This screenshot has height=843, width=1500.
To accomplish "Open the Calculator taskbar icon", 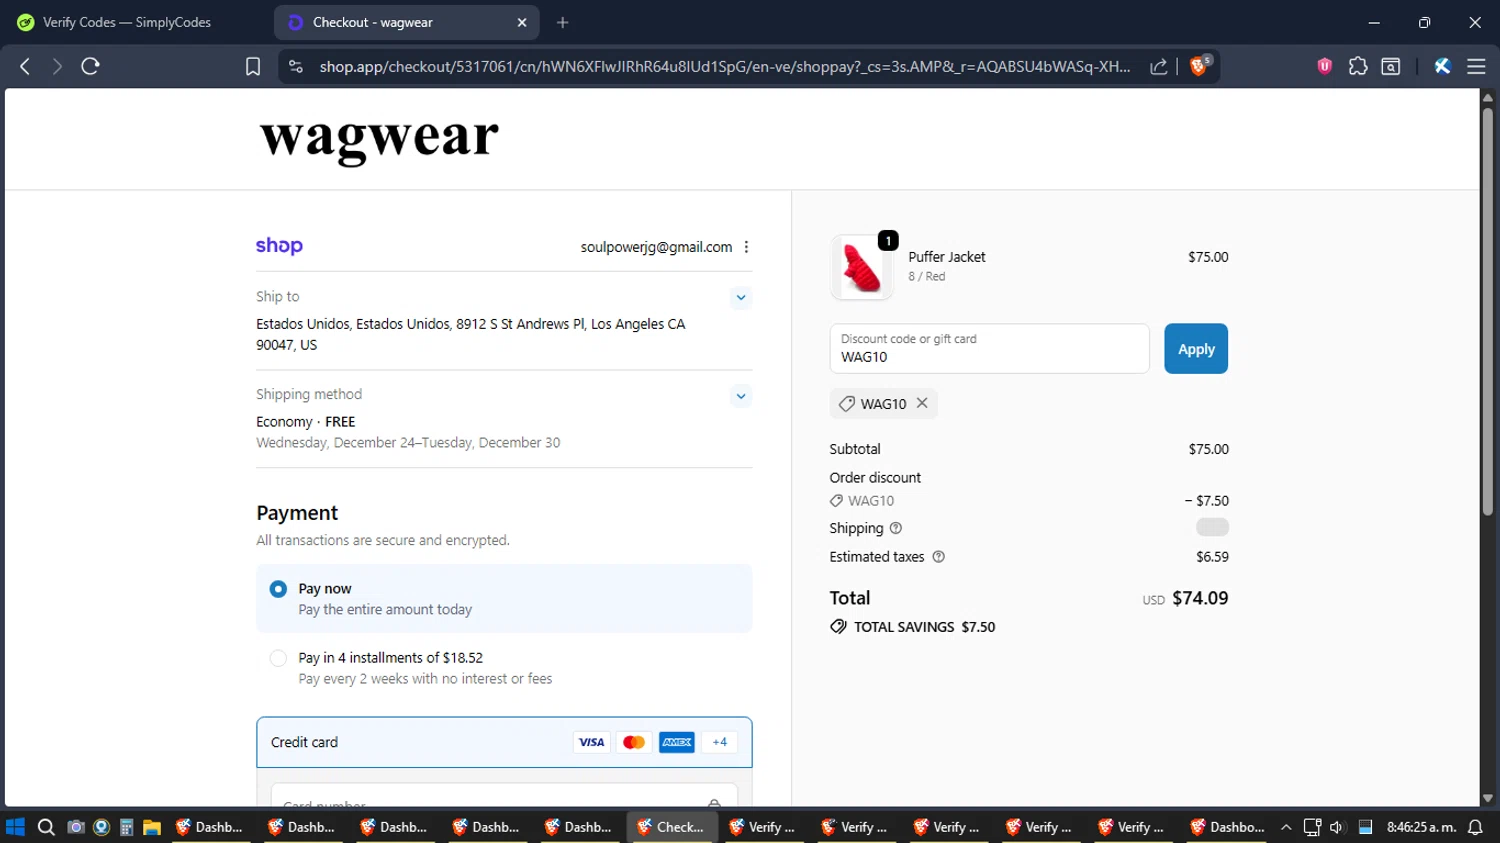I will (127, 827).
